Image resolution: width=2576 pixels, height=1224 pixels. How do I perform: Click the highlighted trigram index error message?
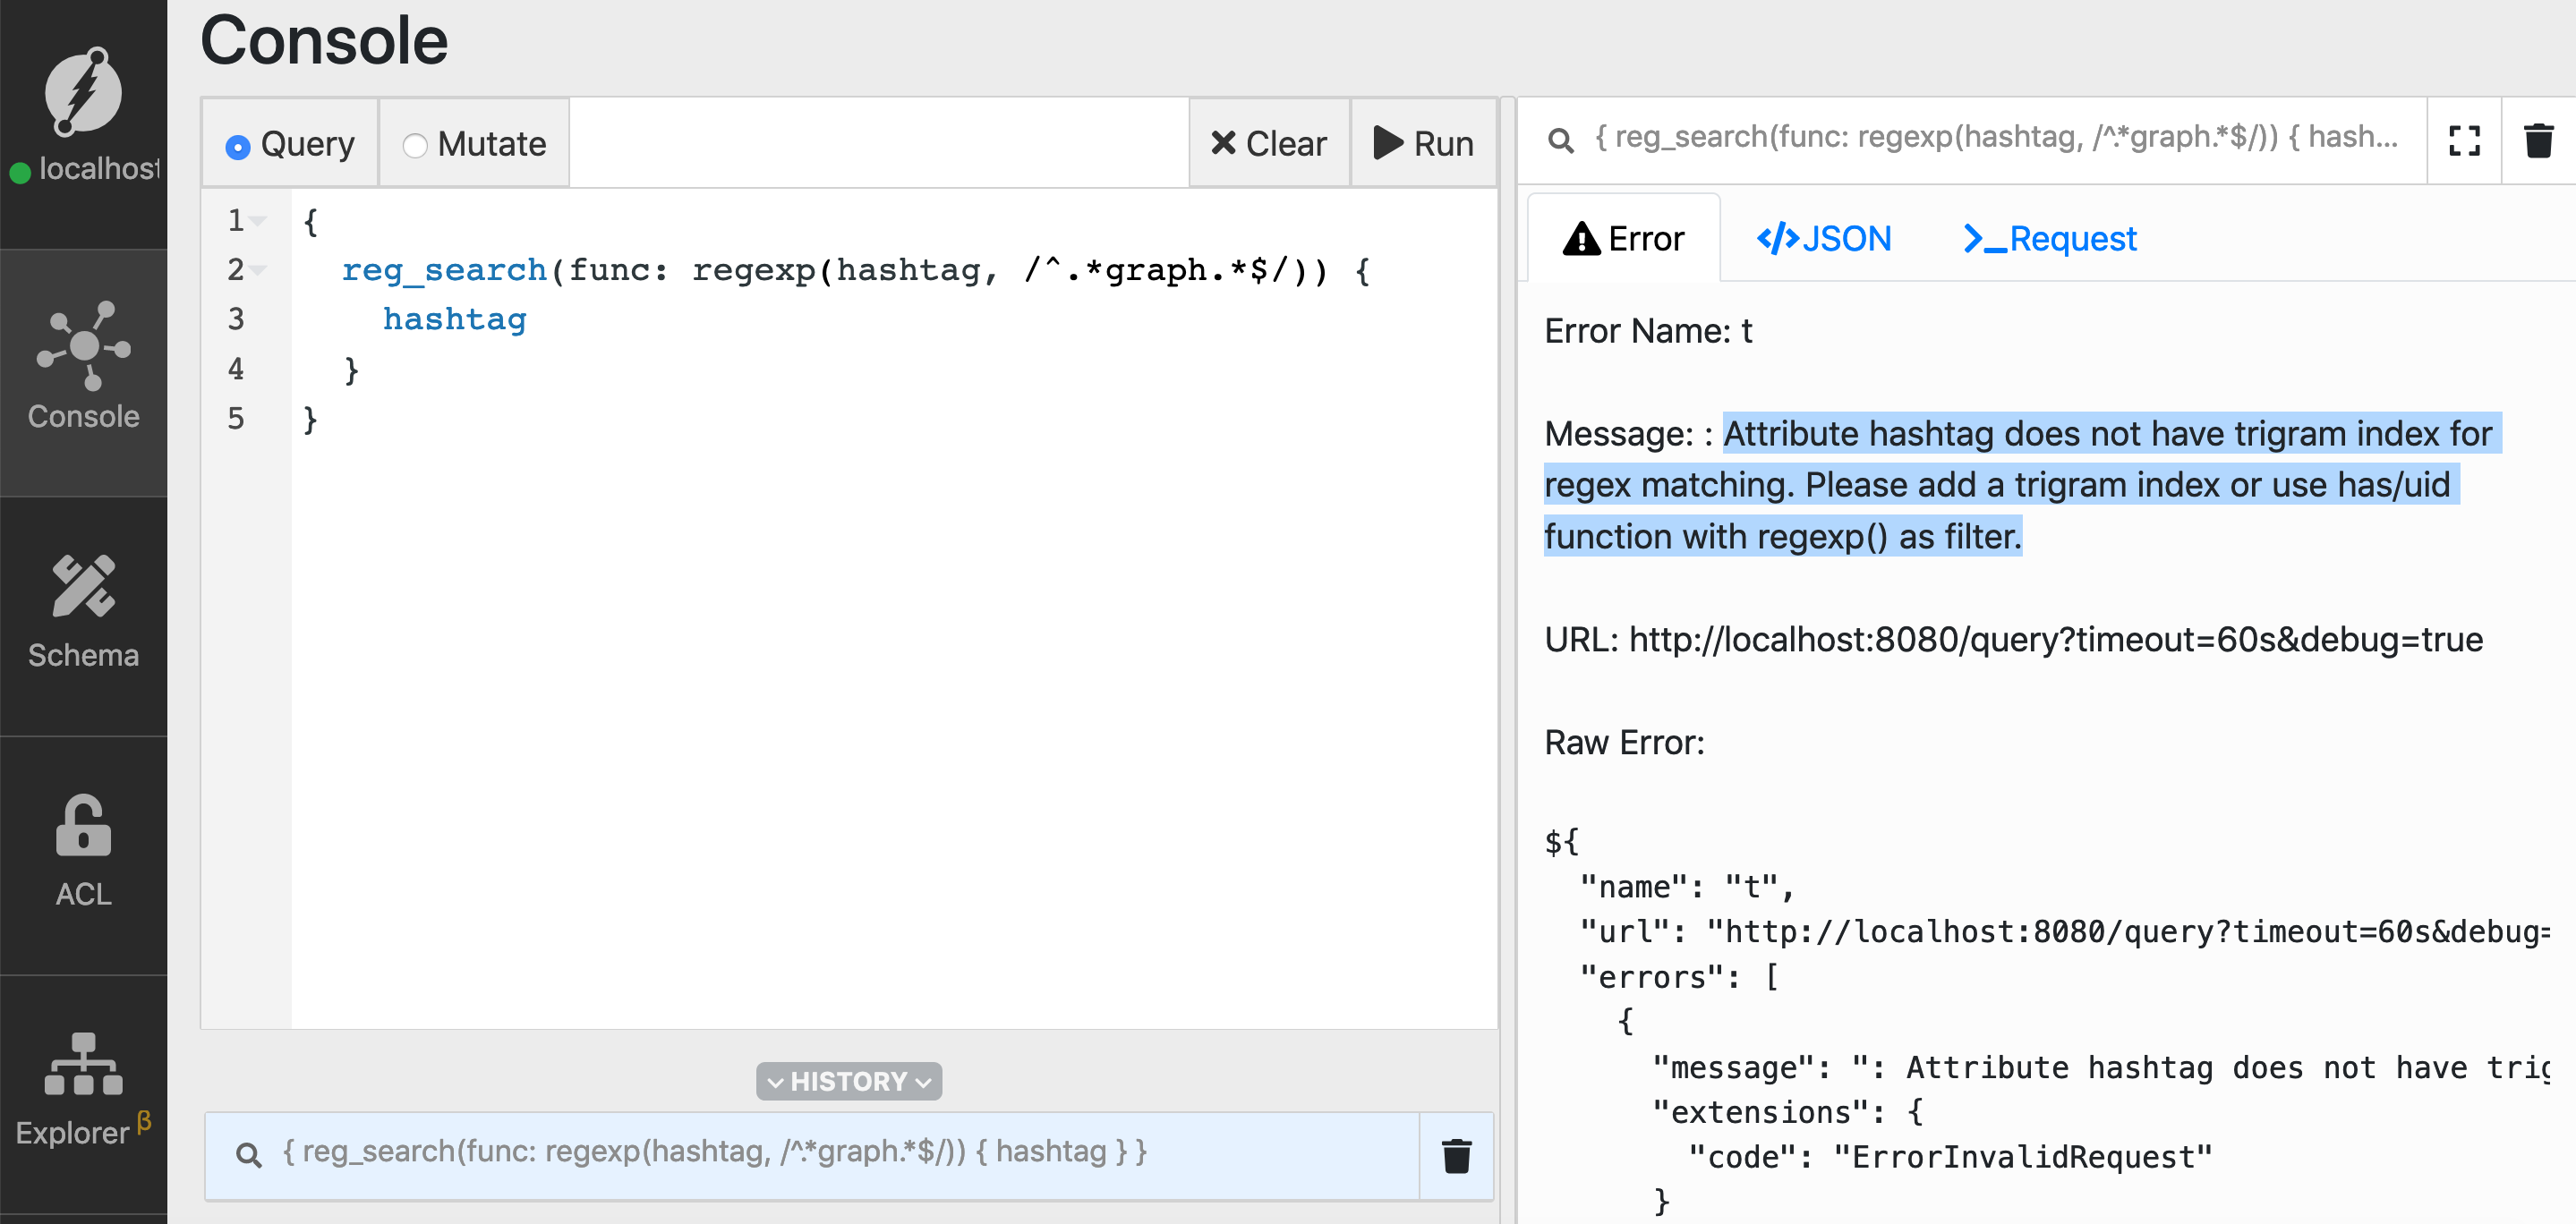[2021, 485]
